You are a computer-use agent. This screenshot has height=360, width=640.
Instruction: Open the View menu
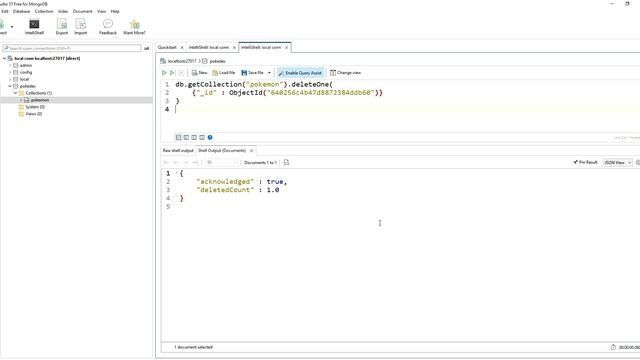click(102, 11)
